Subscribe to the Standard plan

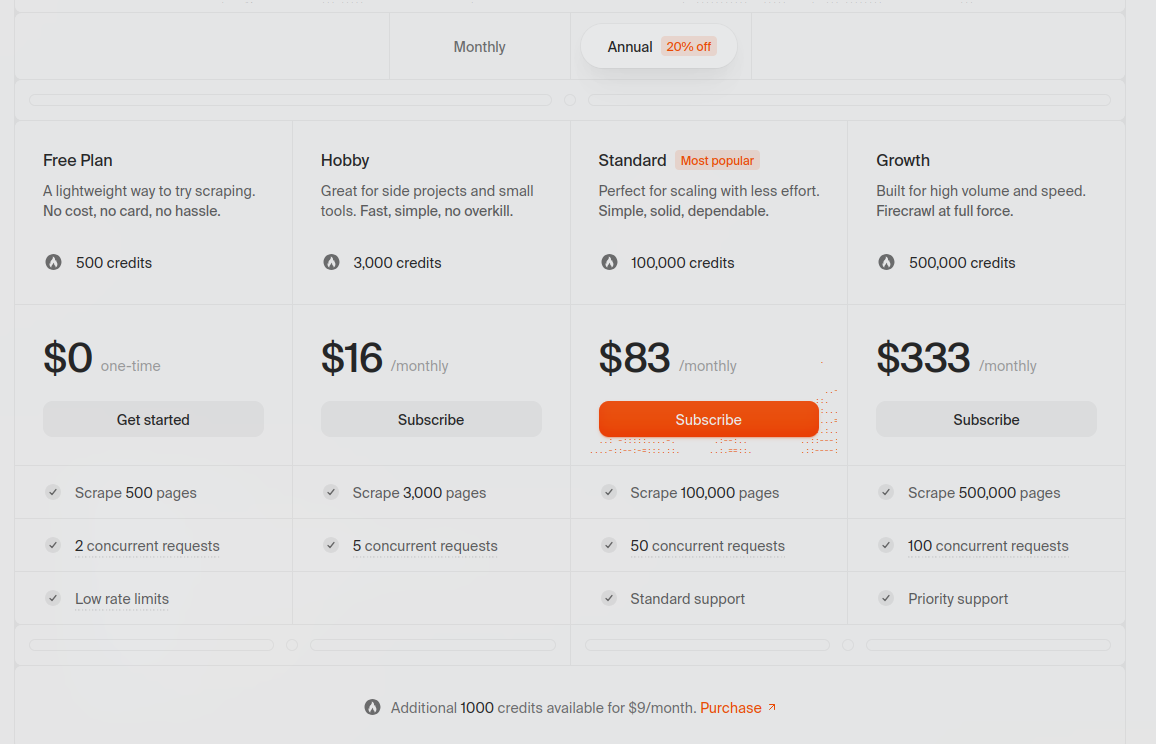pyautogui.click(x=708, y=420)
